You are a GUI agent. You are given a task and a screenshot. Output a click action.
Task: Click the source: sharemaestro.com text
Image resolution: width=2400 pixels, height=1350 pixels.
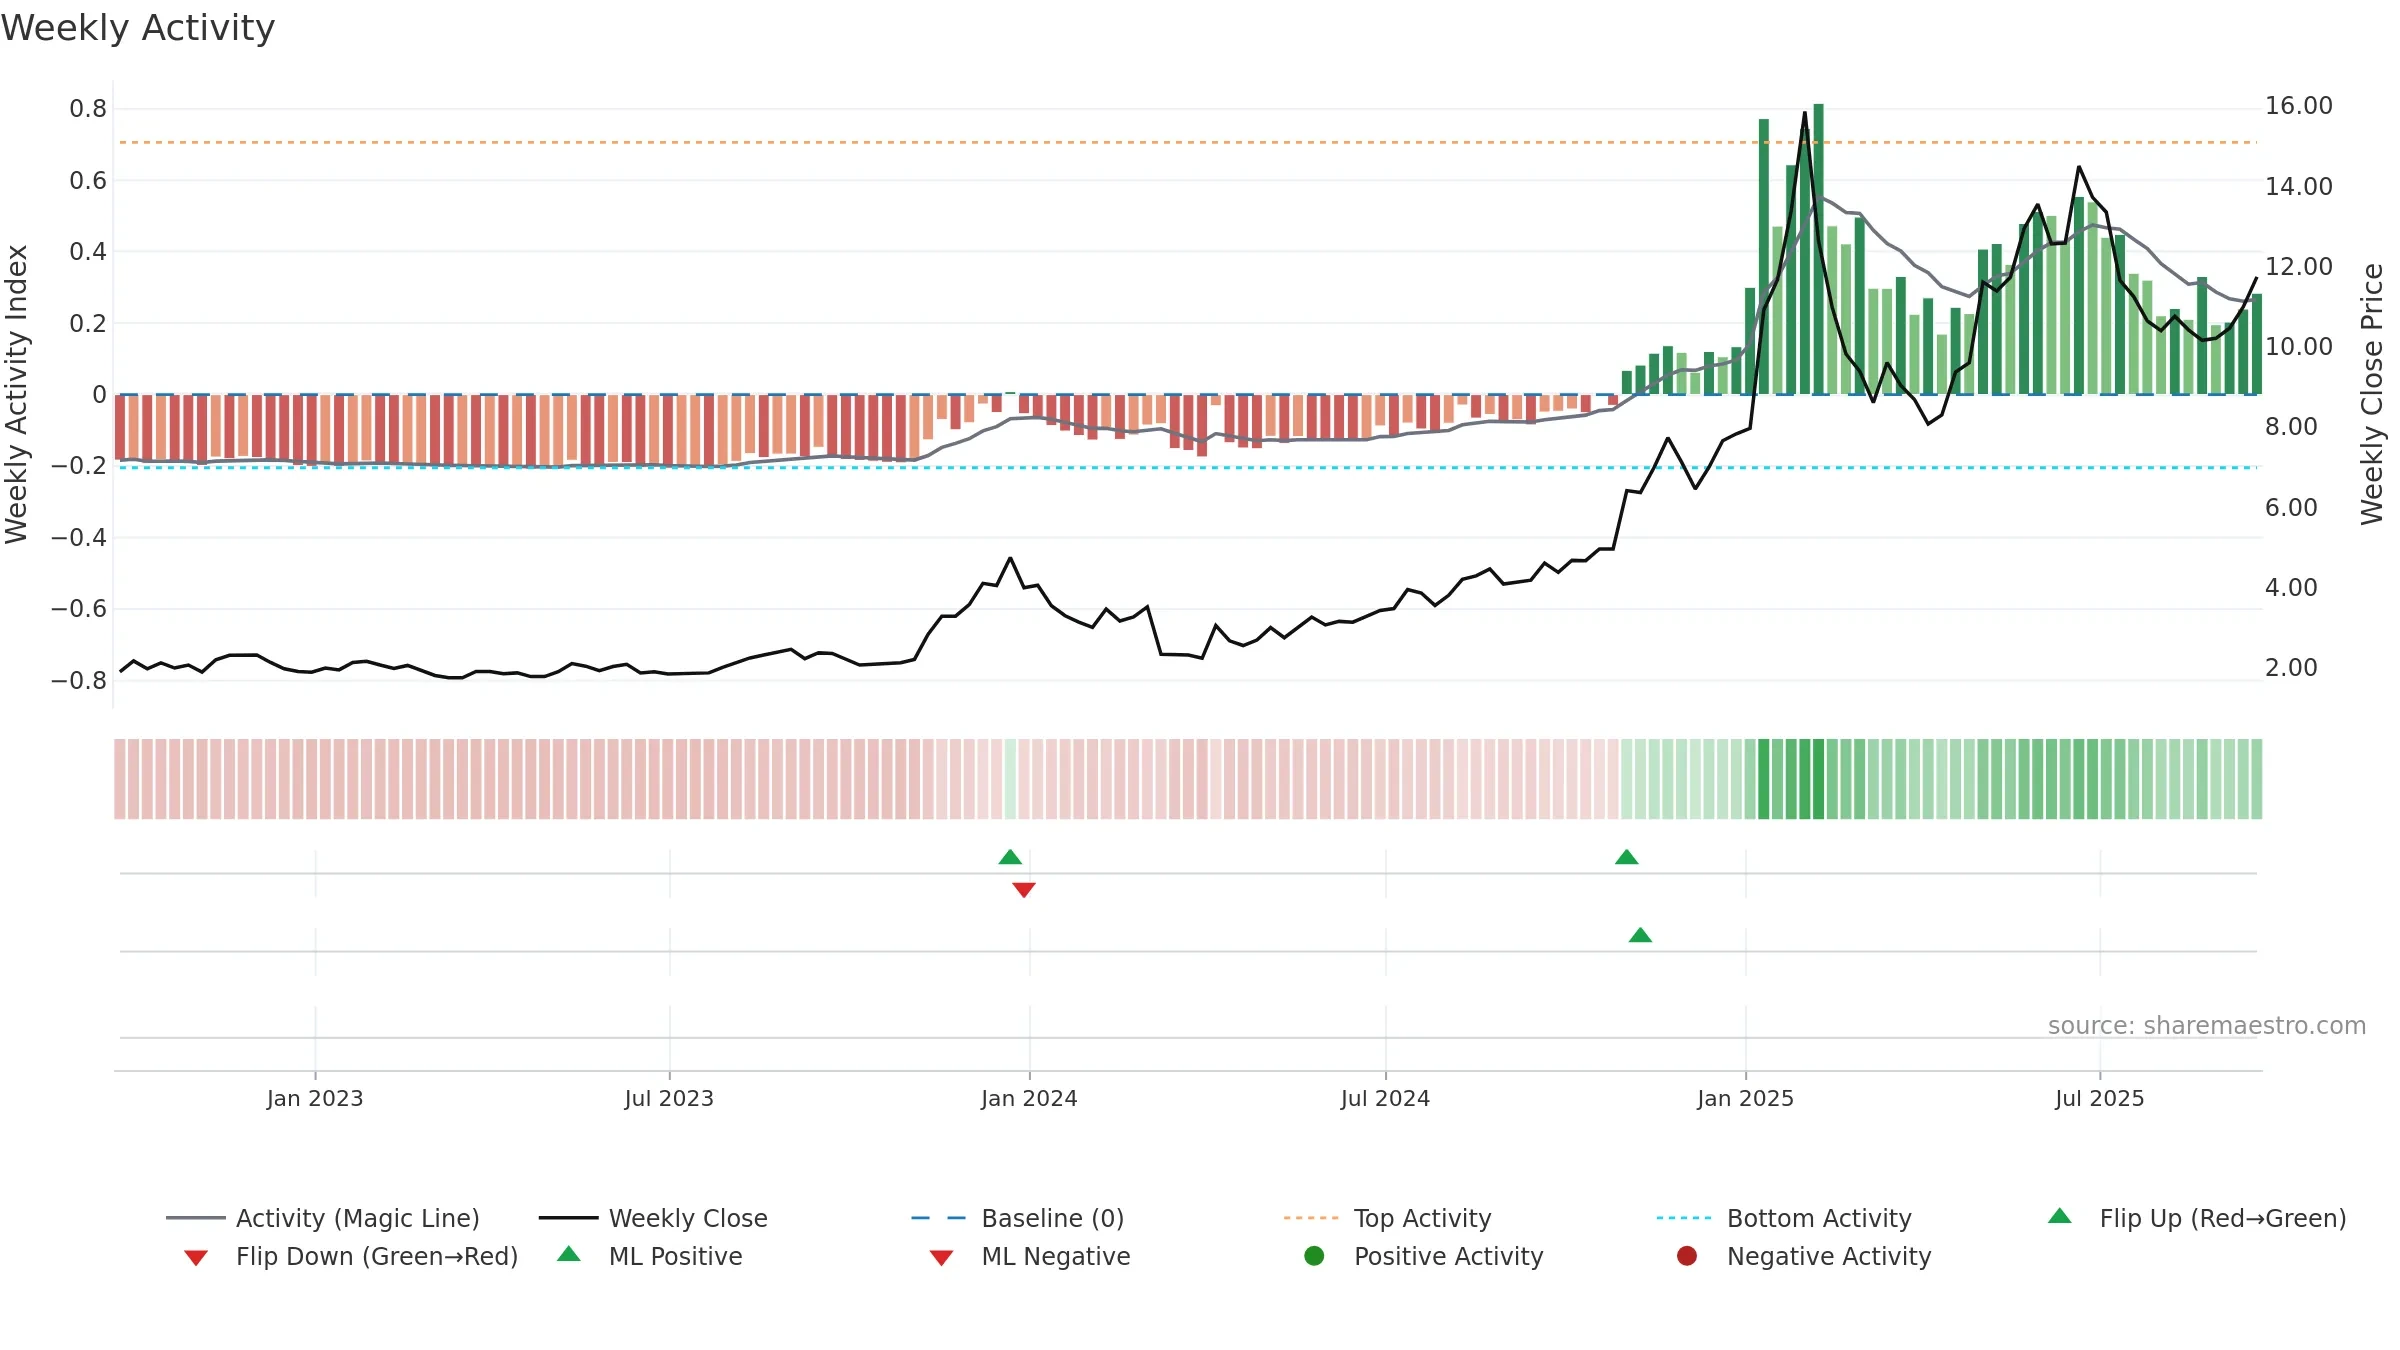tap(2207, 1026)
